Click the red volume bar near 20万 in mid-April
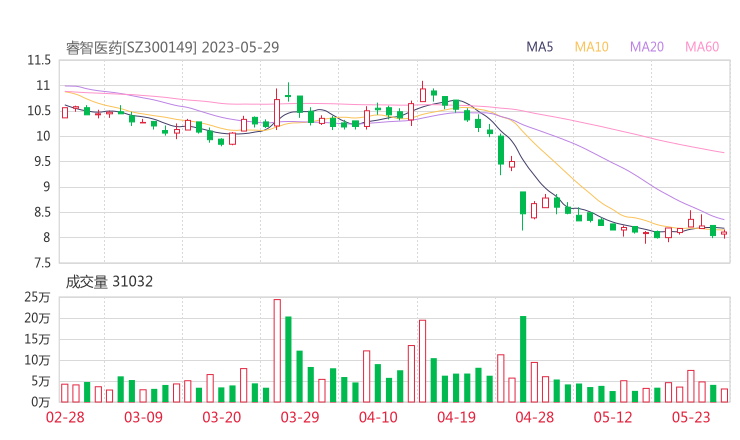This screenshot has width=740, height=440. pos(422,361)
